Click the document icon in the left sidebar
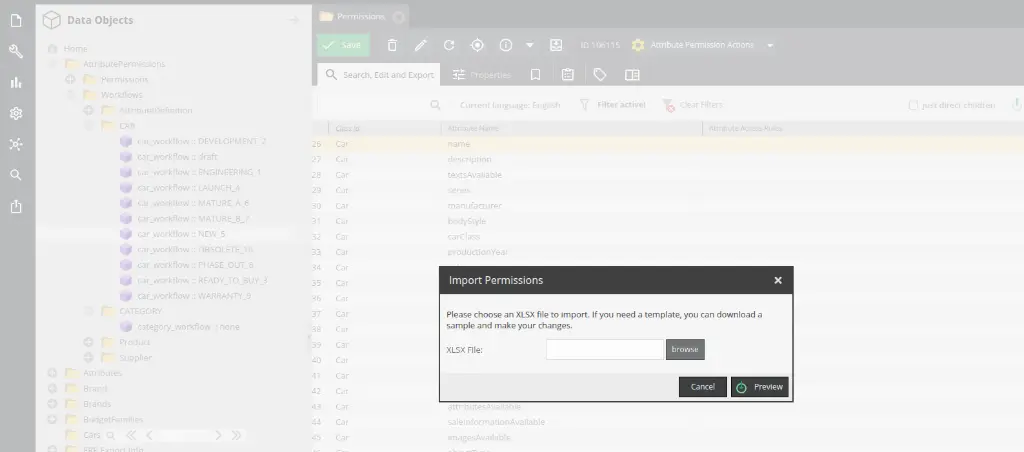The width and height of the screenshot is (1024, 452). pos(16,20)
